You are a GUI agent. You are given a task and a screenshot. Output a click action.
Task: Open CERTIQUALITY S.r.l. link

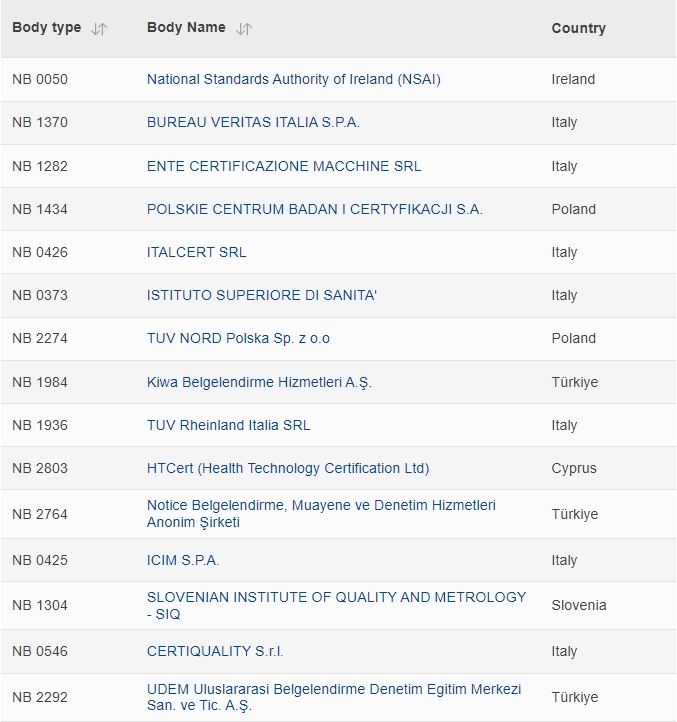point(215,652)
